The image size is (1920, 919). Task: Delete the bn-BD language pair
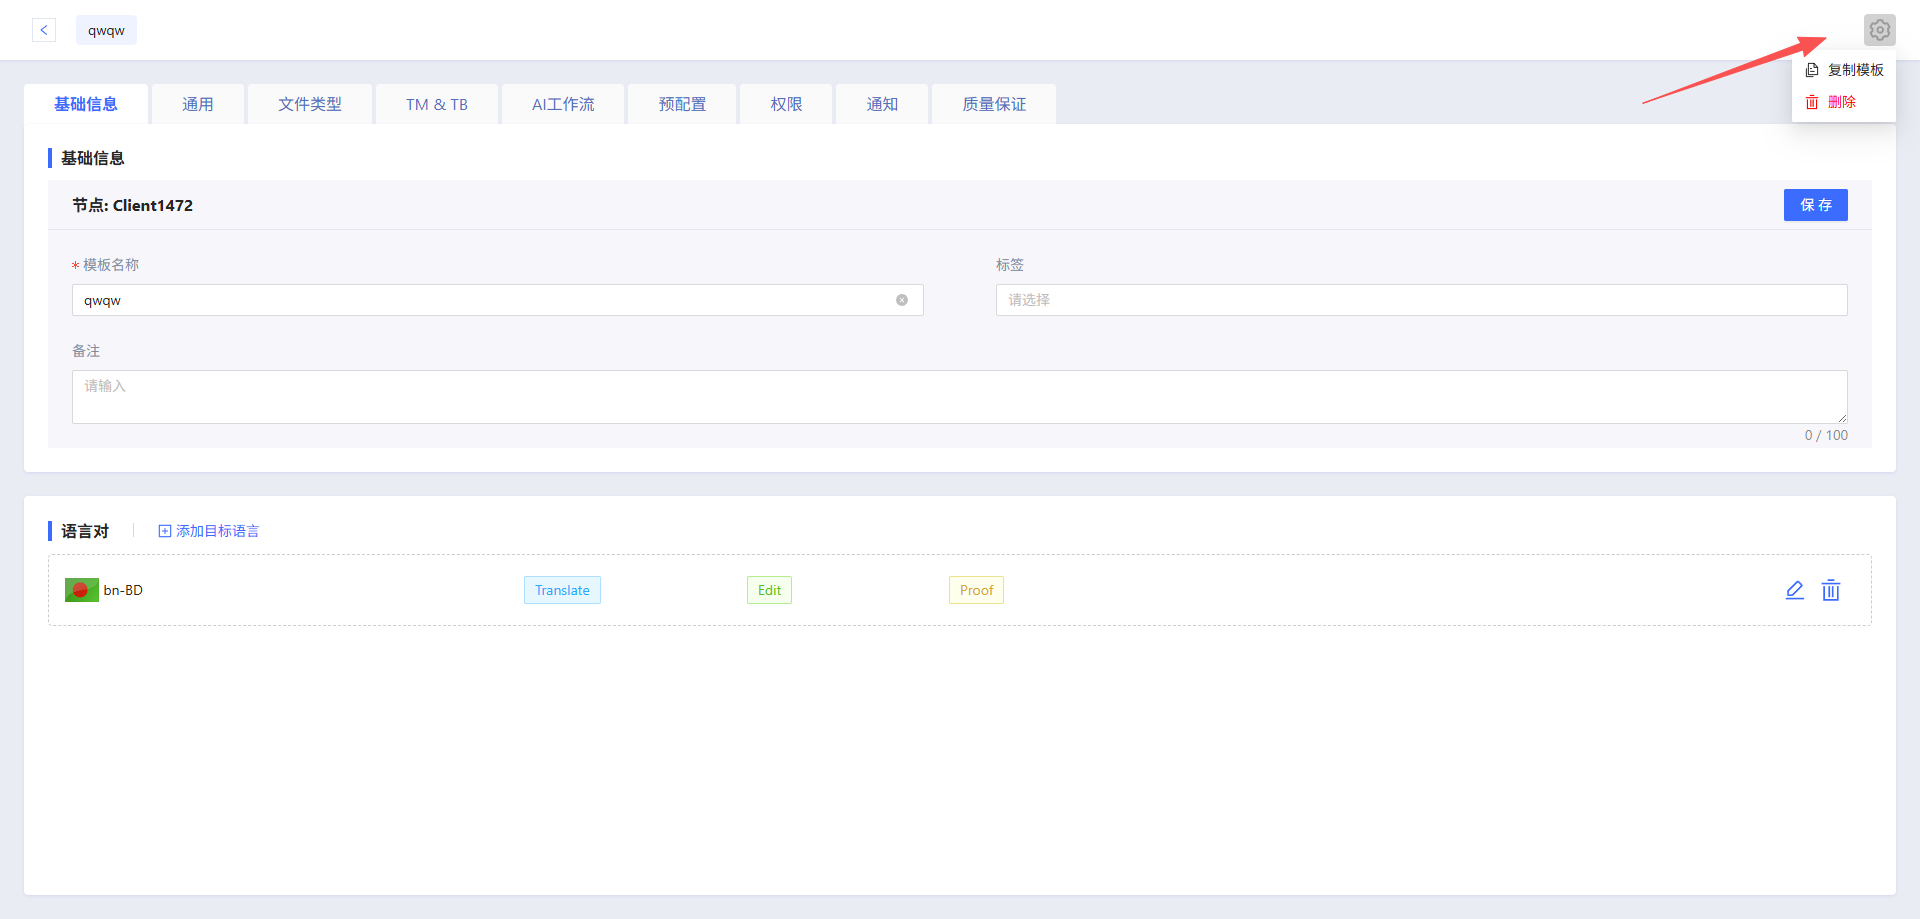pyautogui.click(x=1831, y=590)
